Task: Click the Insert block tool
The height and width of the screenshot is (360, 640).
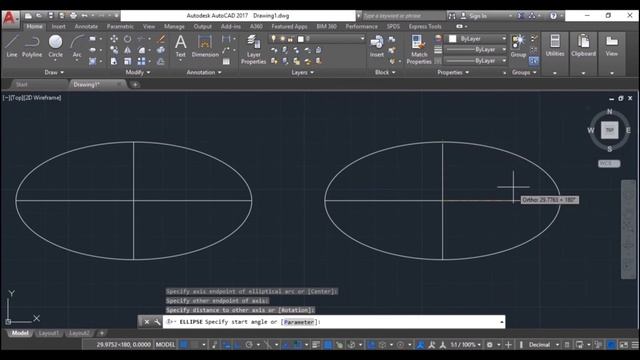Action: [x=376, y=46]
